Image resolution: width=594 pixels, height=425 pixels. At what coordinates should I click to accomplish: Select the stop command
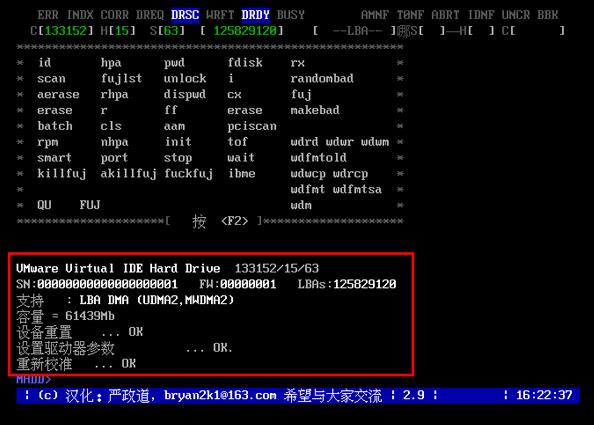coord(178,158)
